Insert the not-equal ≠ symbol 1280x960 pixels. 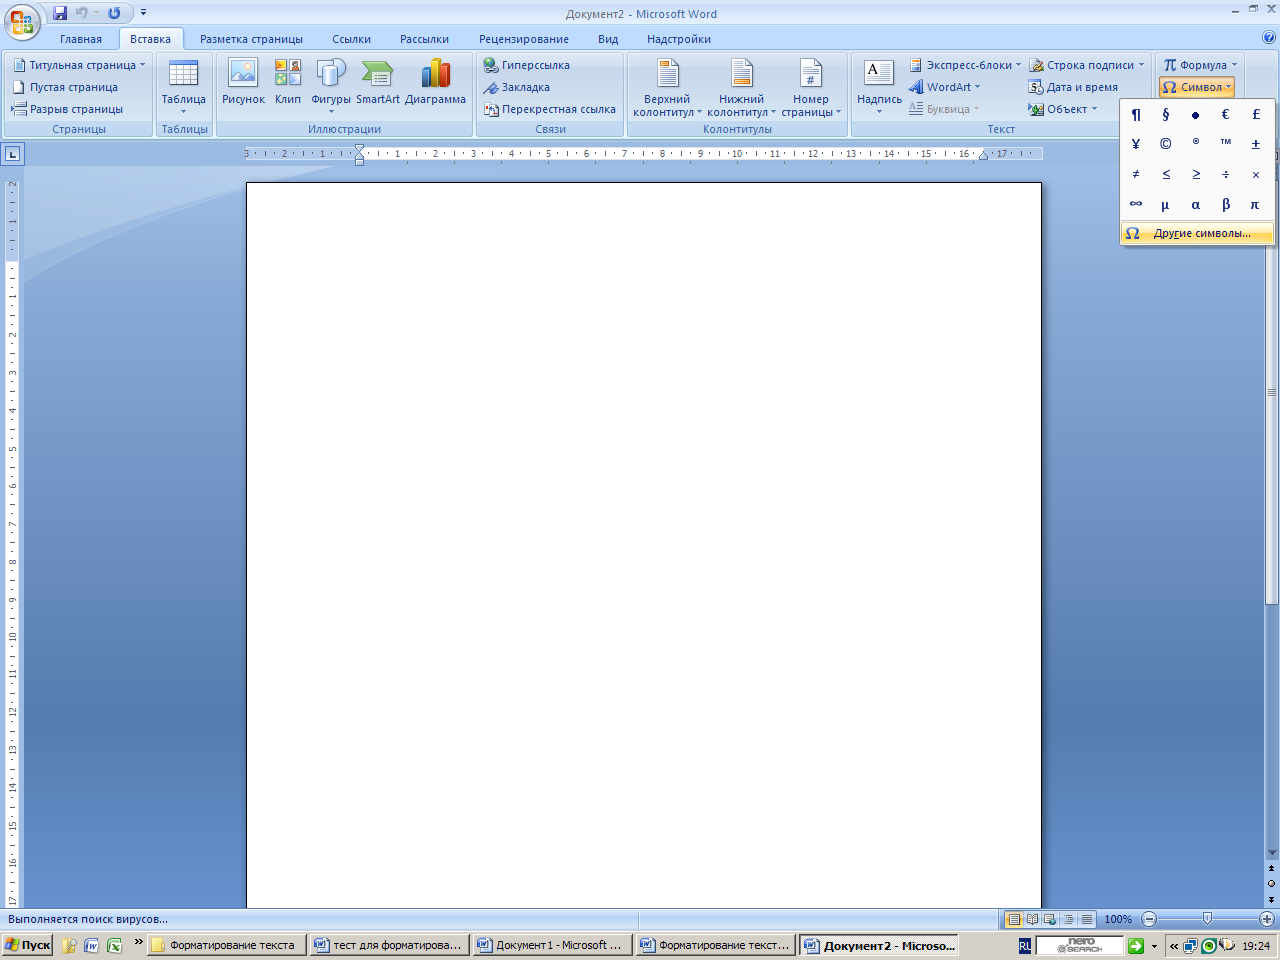click(x=1136, y=175)
